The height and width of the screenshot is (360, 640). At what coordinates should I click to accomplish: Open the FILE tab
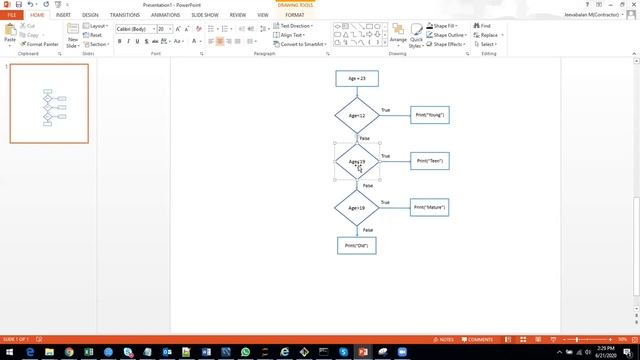(x=12, y=15)
